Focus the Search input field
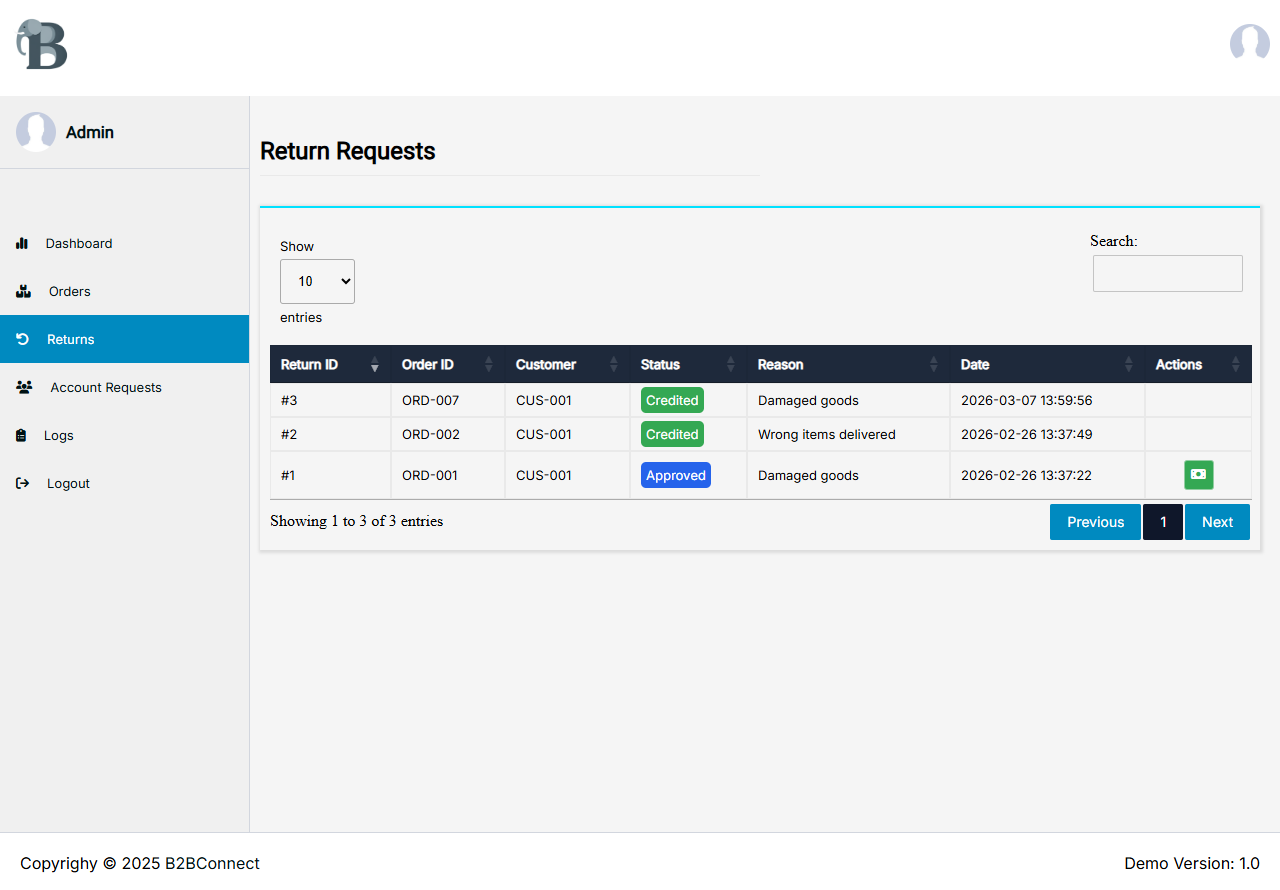This screenshot has width=1280, height=890. pyautogui.click(x=1168, y=273)
